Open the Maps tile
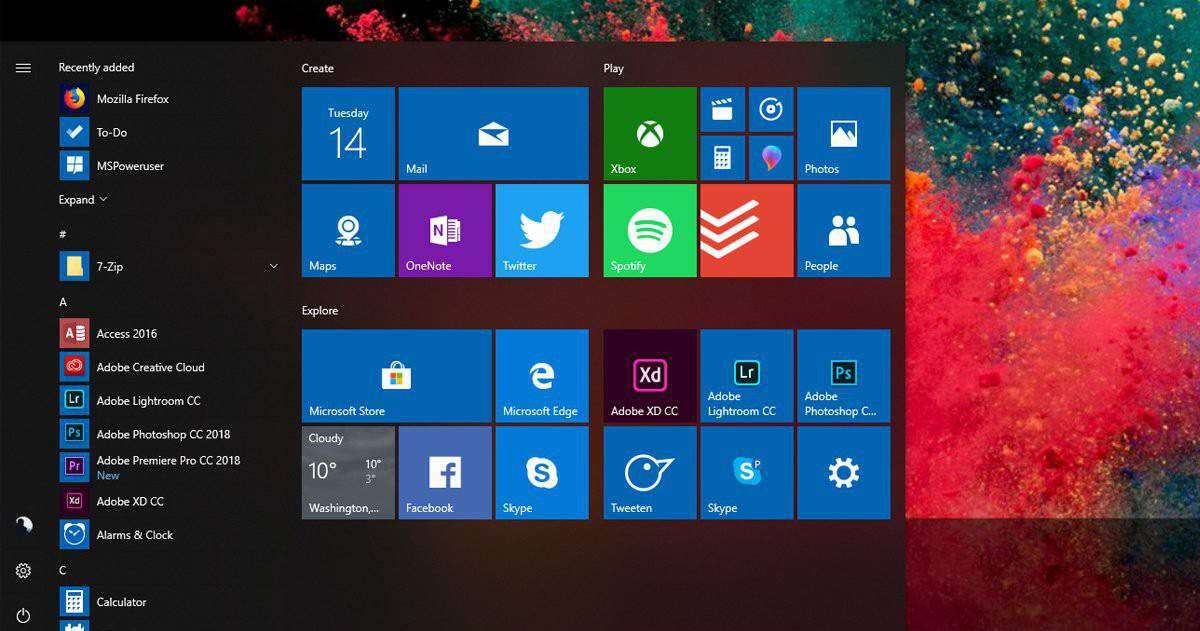1200x631 pixels. click(x=348, y=230)
